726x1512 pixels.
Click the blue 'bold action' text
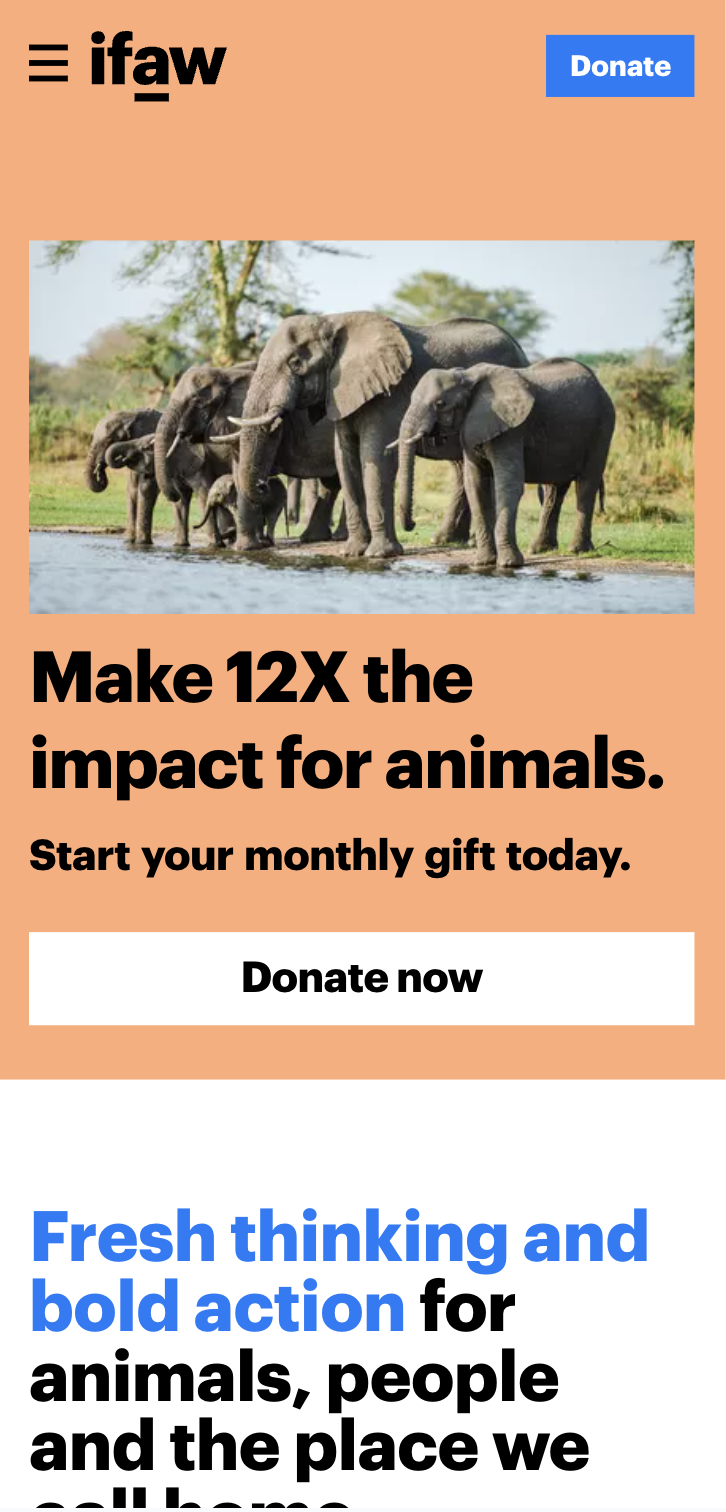(x=217, y=1307)
